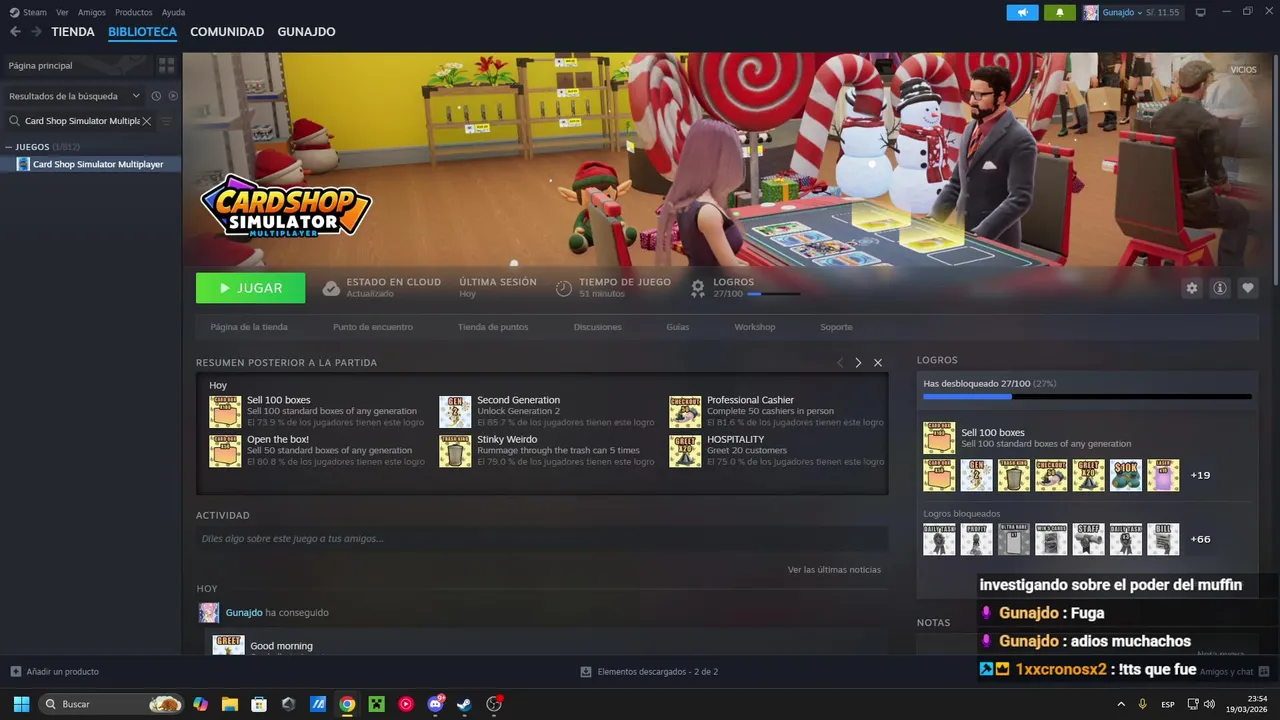Viewport: 1280px width, 720px height.
Task: Click the Logros progress bar in game header
Action: tap(773, 294)
